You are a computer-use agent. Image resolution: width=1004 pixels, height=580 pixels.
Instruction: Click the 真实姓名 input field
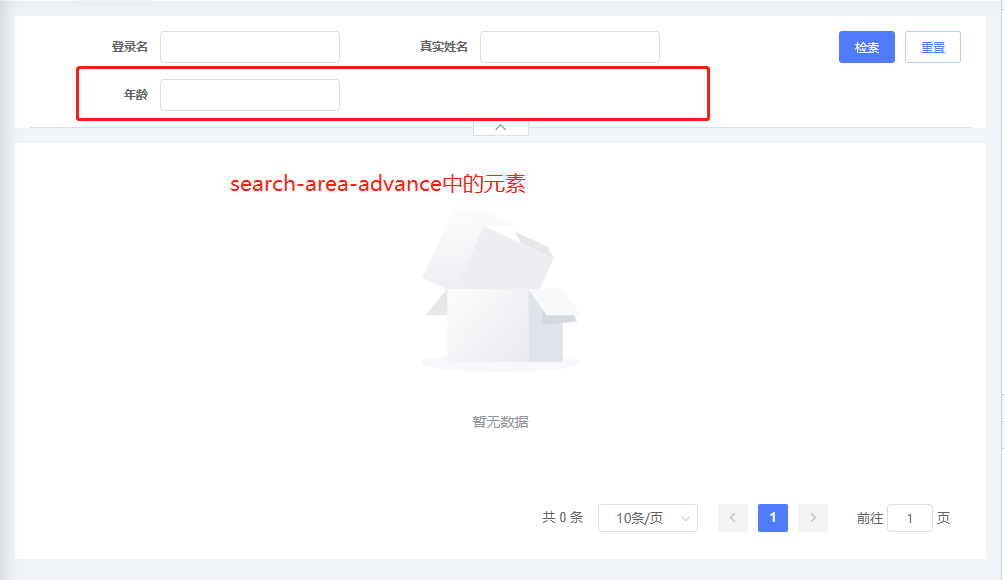pyautogui.click(x=570, y=46)
